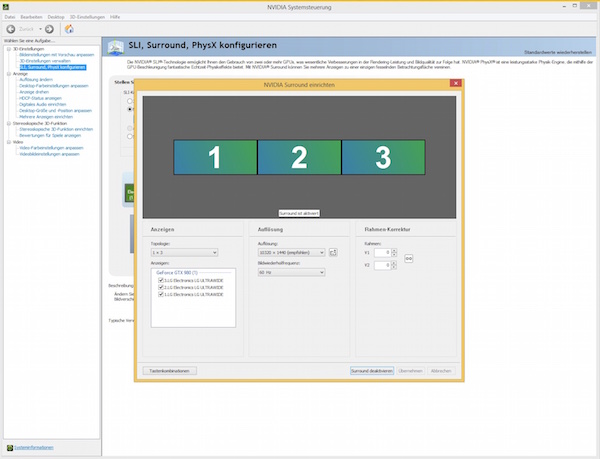Click the Tastenkombinationen button

[170, 371]
